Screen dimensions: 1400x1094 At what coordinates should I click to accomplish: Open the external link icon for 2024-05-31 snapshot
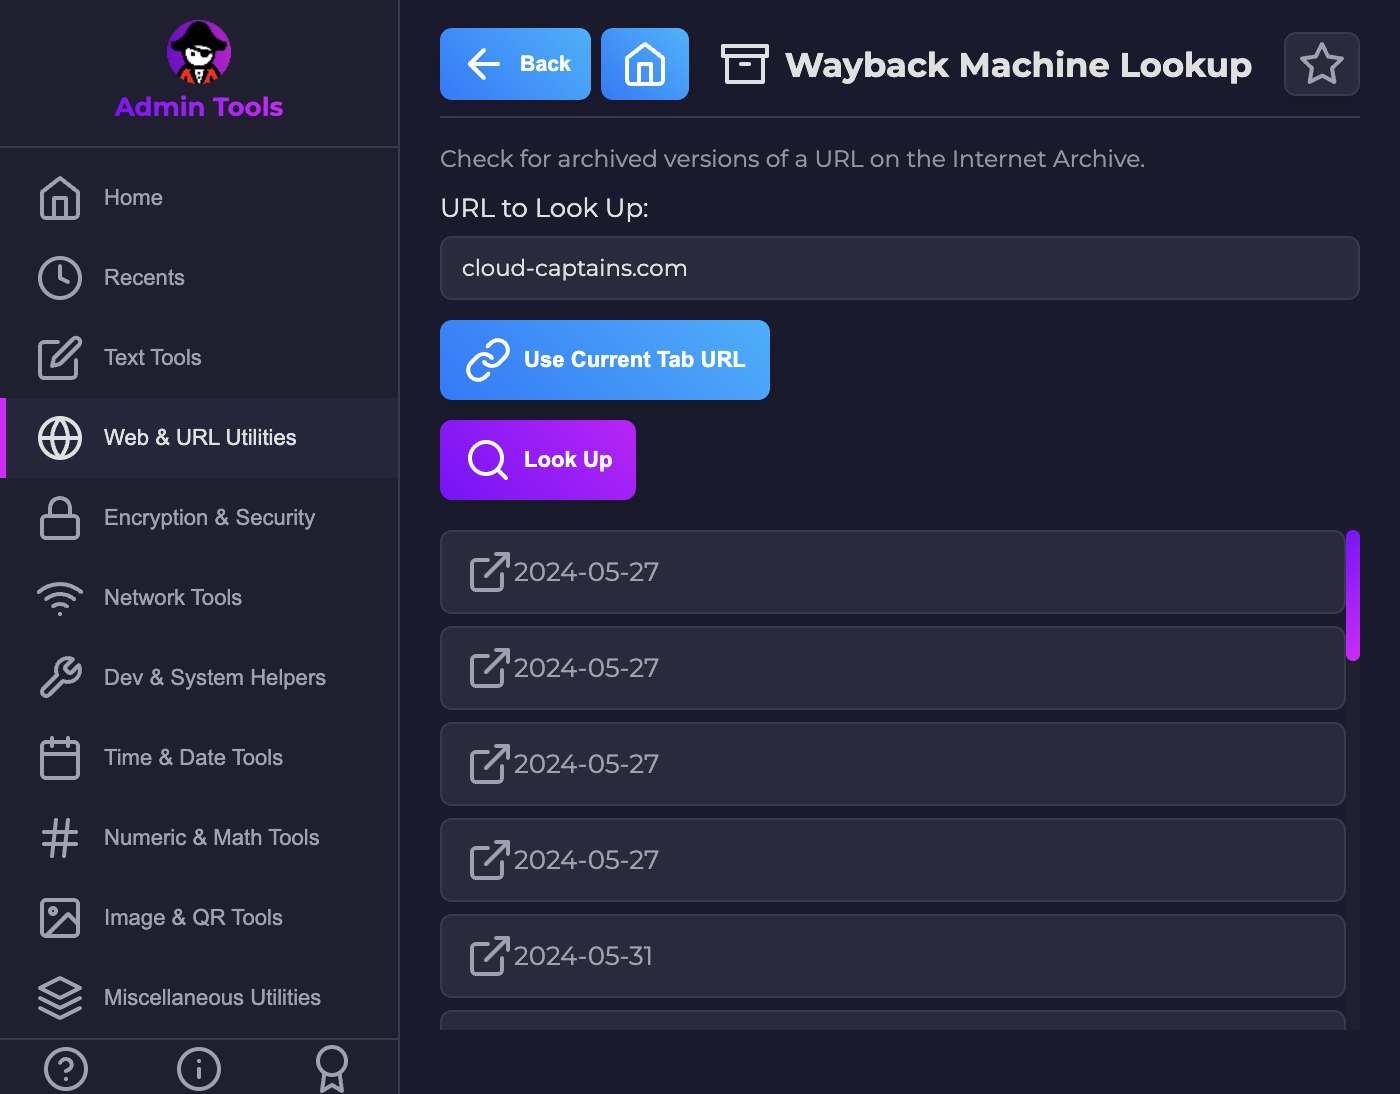pyautogui.click(x=487, y=956)
